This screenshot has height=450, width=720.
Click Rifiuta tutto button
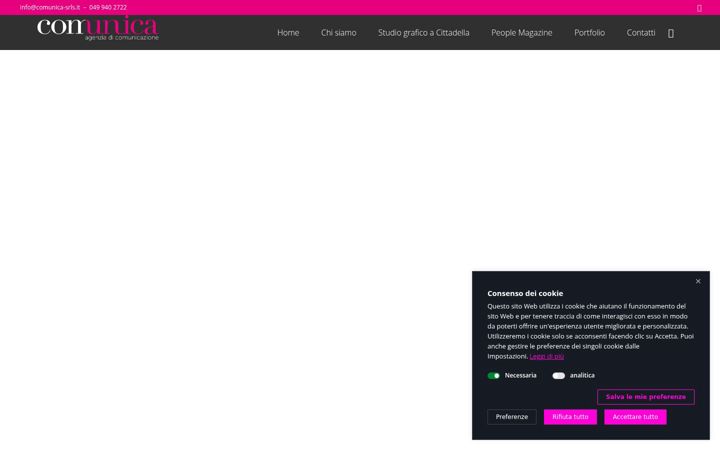click(x=570, y=417)
